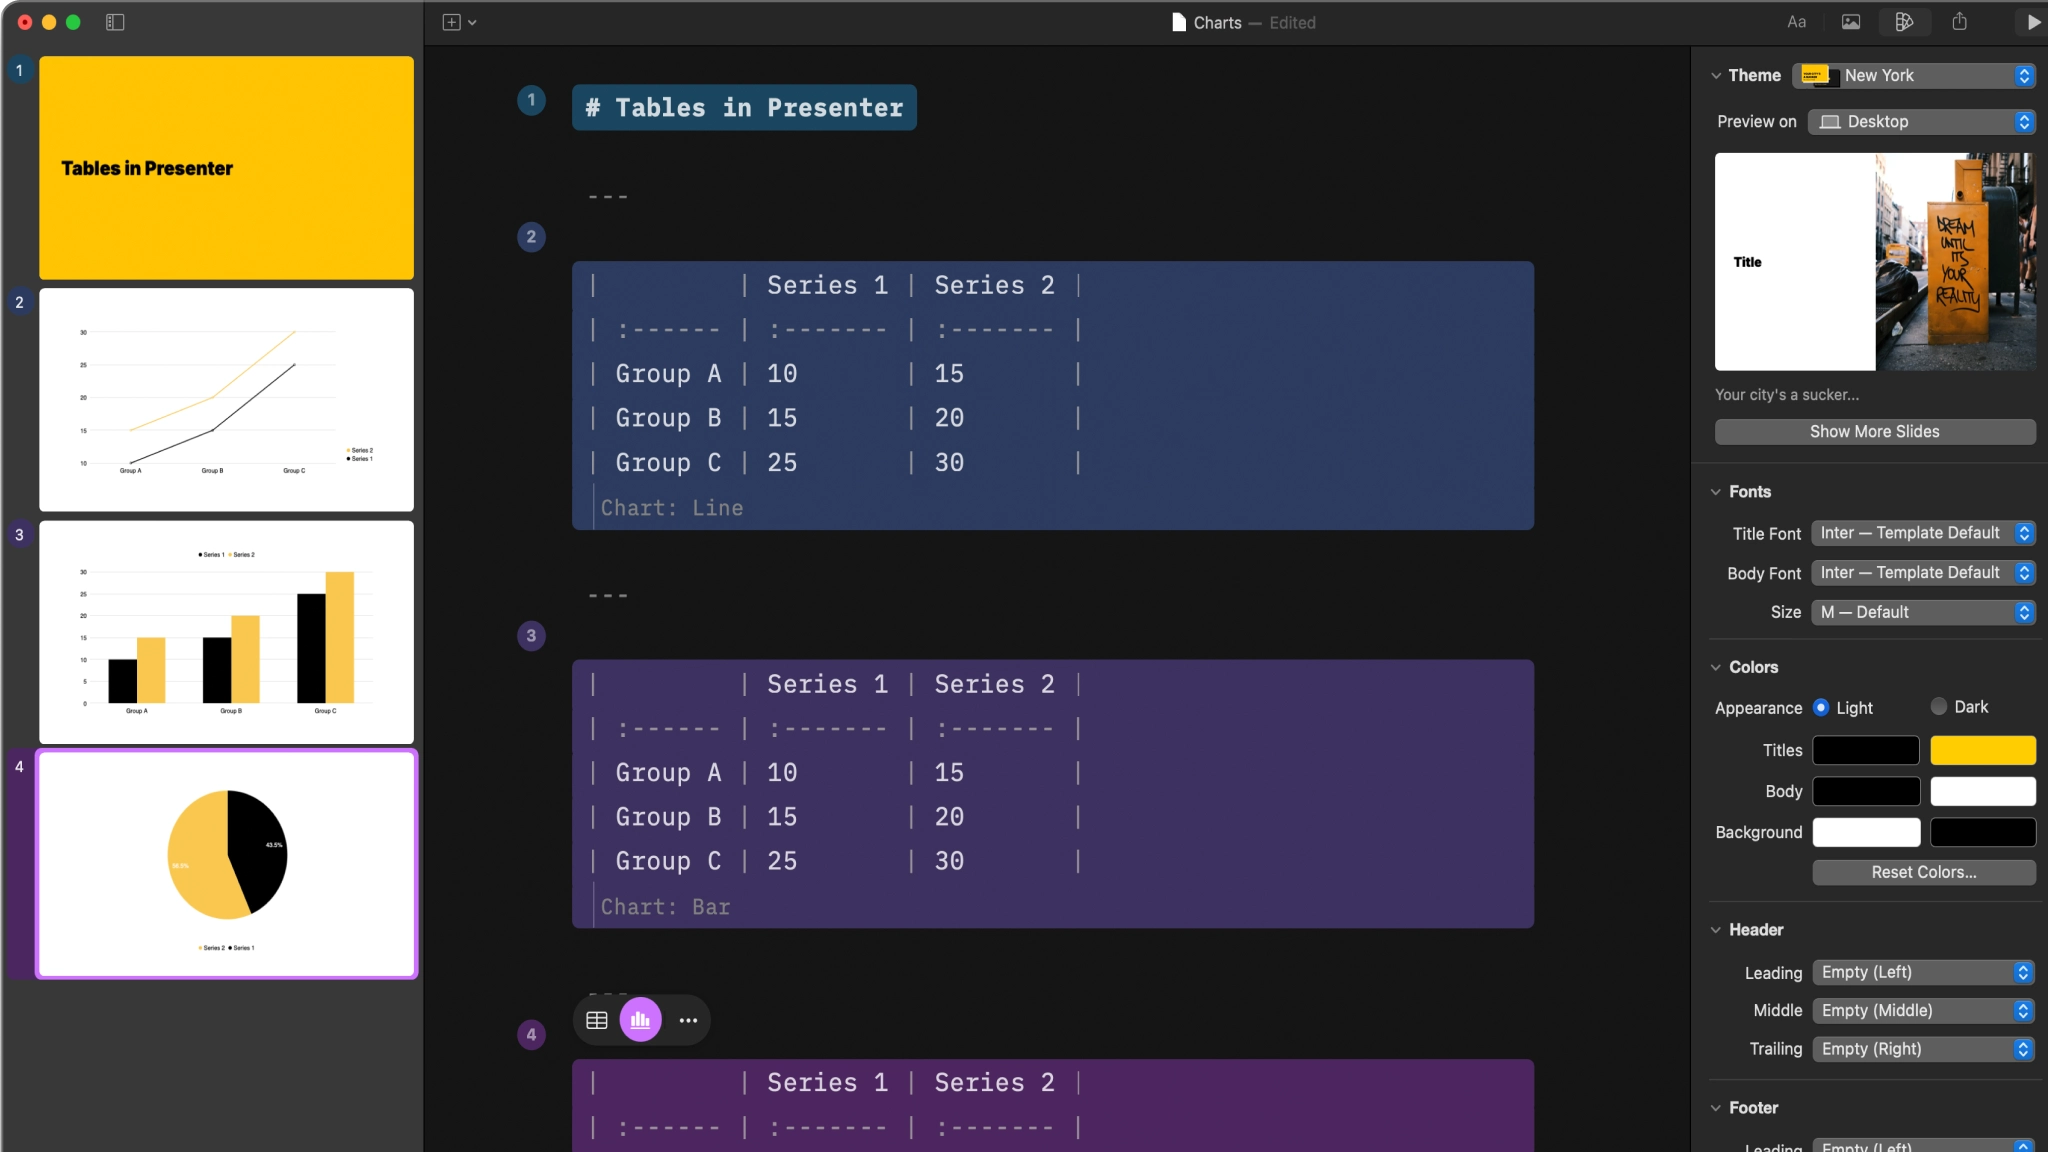Open the New York theme dropdown
2048x1152 pixels.
(x=1910, y=75)
